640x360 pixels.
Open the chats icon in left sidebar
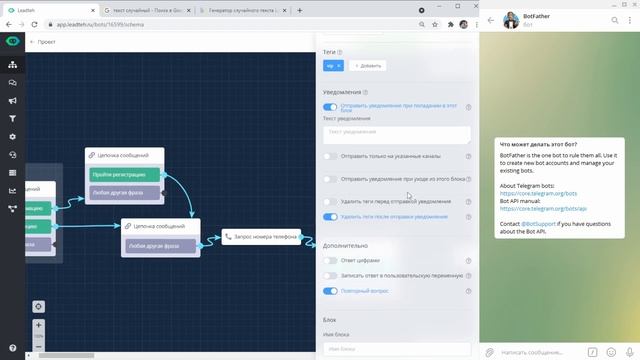13,83
